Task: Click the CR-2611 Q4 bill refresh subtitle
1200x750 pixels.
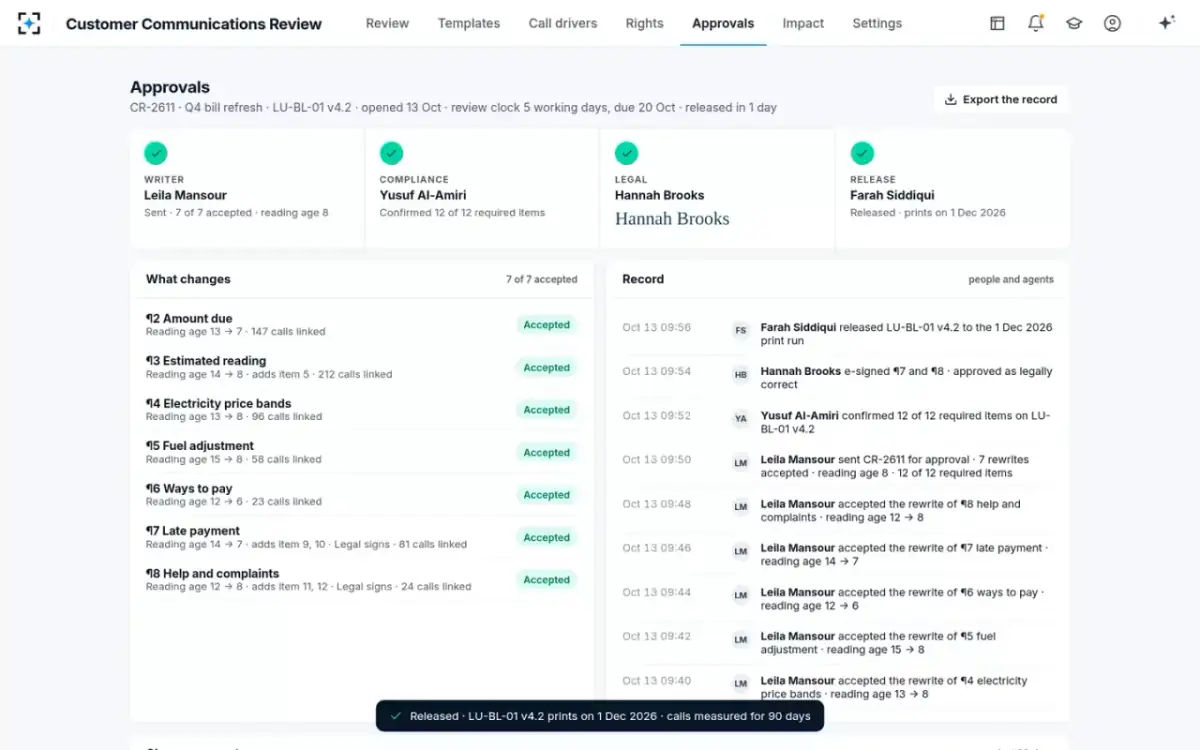Action: 453,108
